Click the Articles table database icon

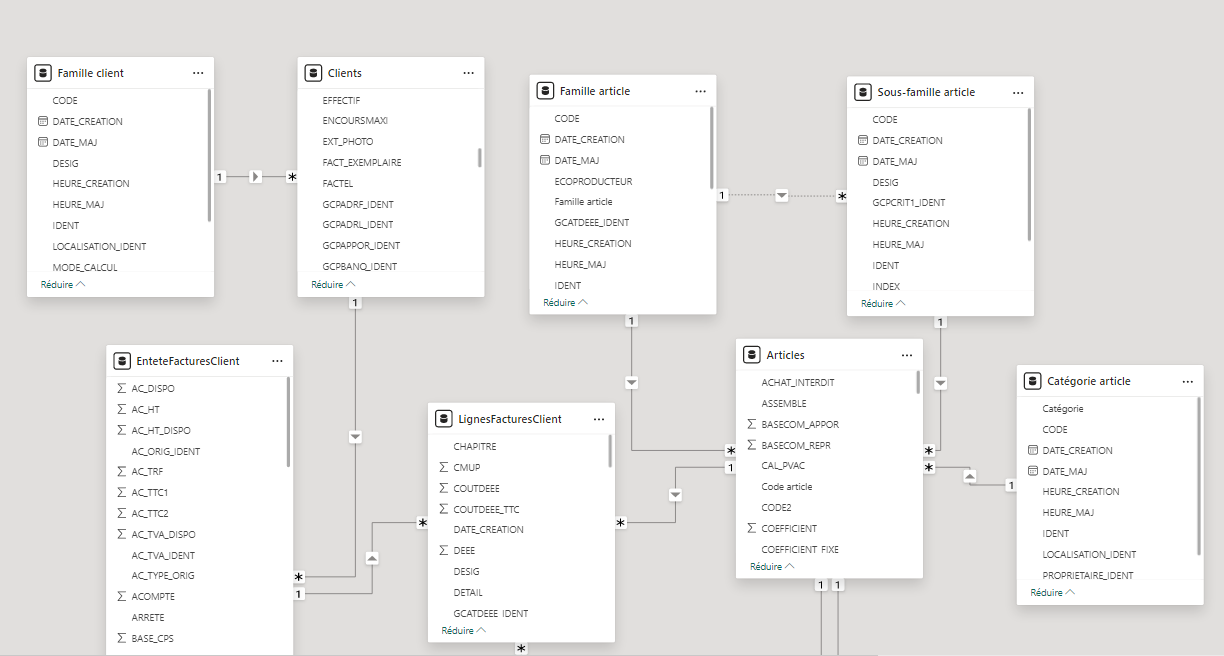click(752, 355)
